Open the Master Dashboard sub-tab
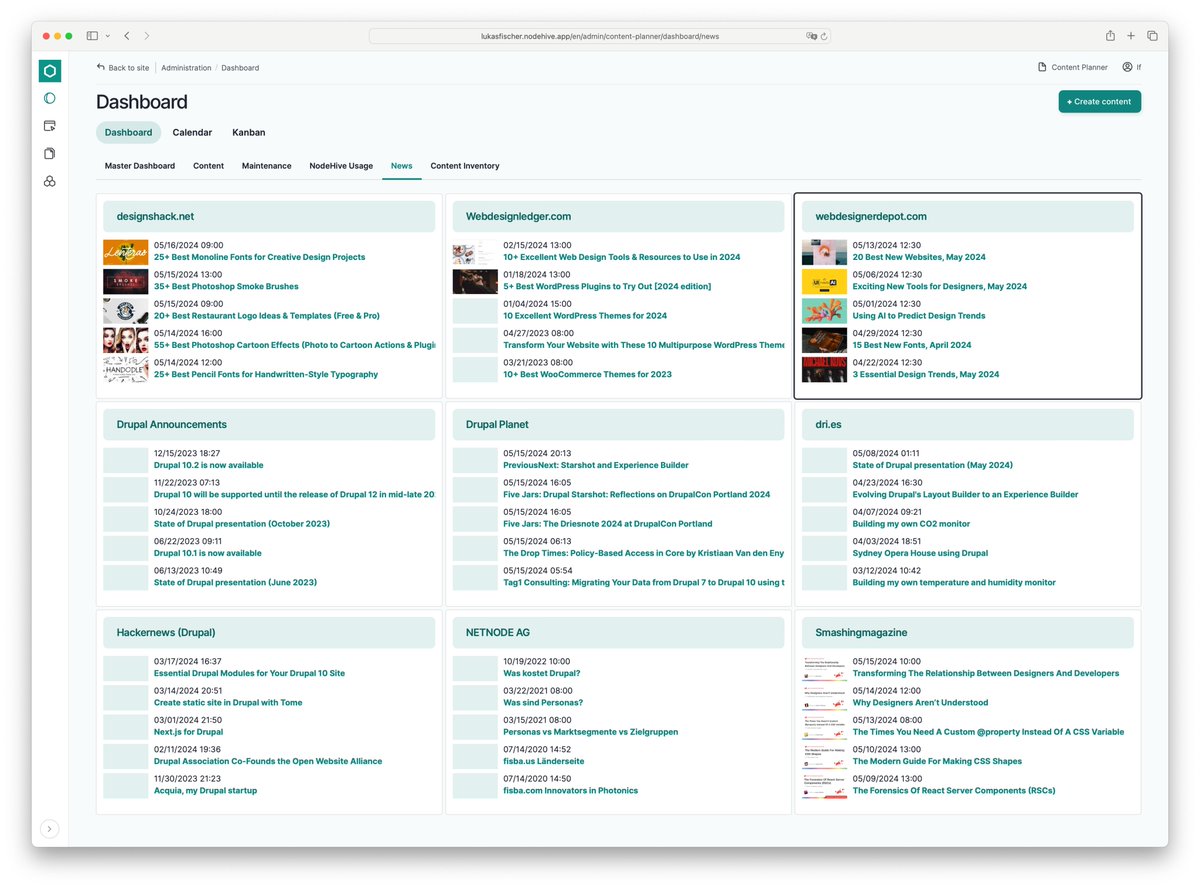This screenshot has width=1200, height=889. [x=140, y=166]
